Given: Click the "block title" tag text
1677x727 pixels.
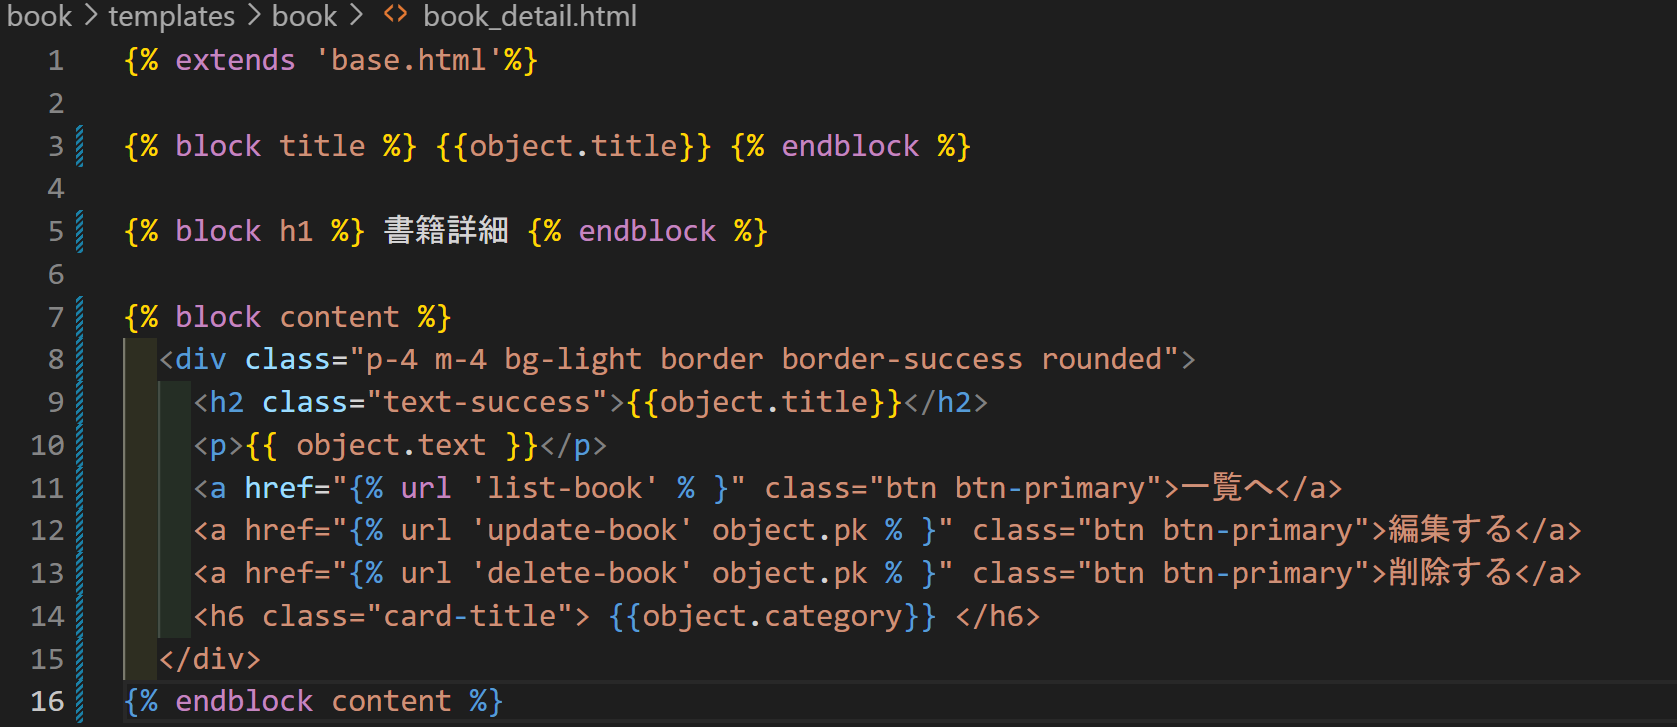Looking at the screenshot, I should 270,147.
